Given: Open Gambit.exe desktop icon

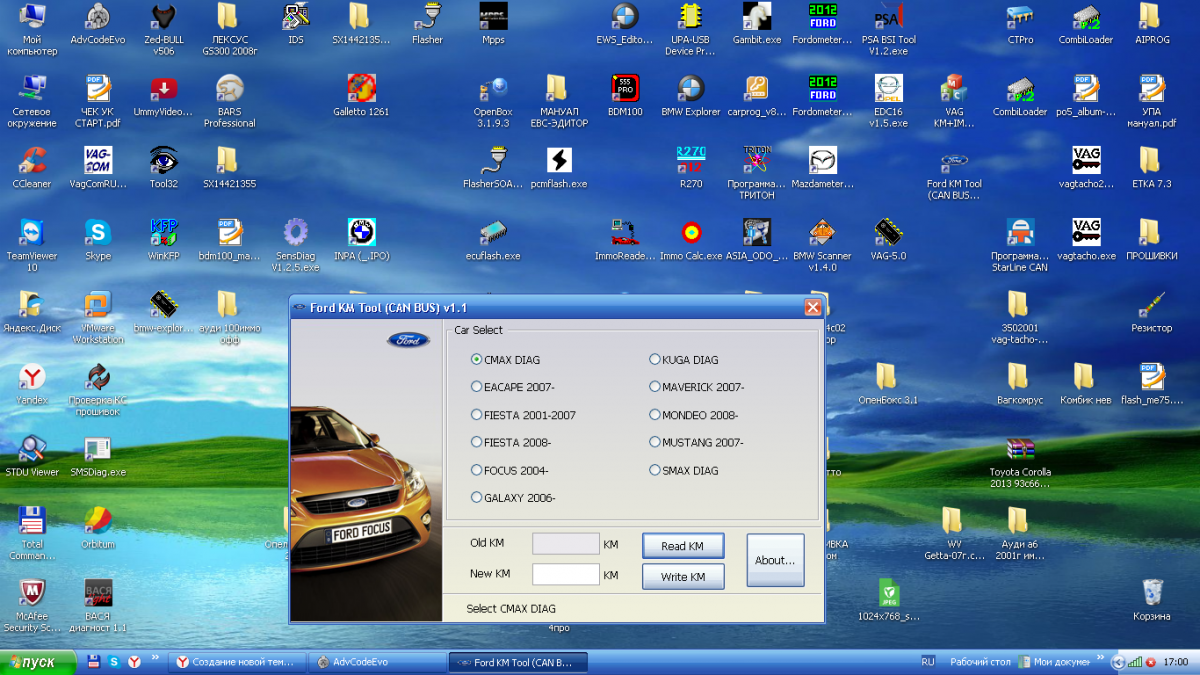Looking at the screenshot, I should click(756, 24).
